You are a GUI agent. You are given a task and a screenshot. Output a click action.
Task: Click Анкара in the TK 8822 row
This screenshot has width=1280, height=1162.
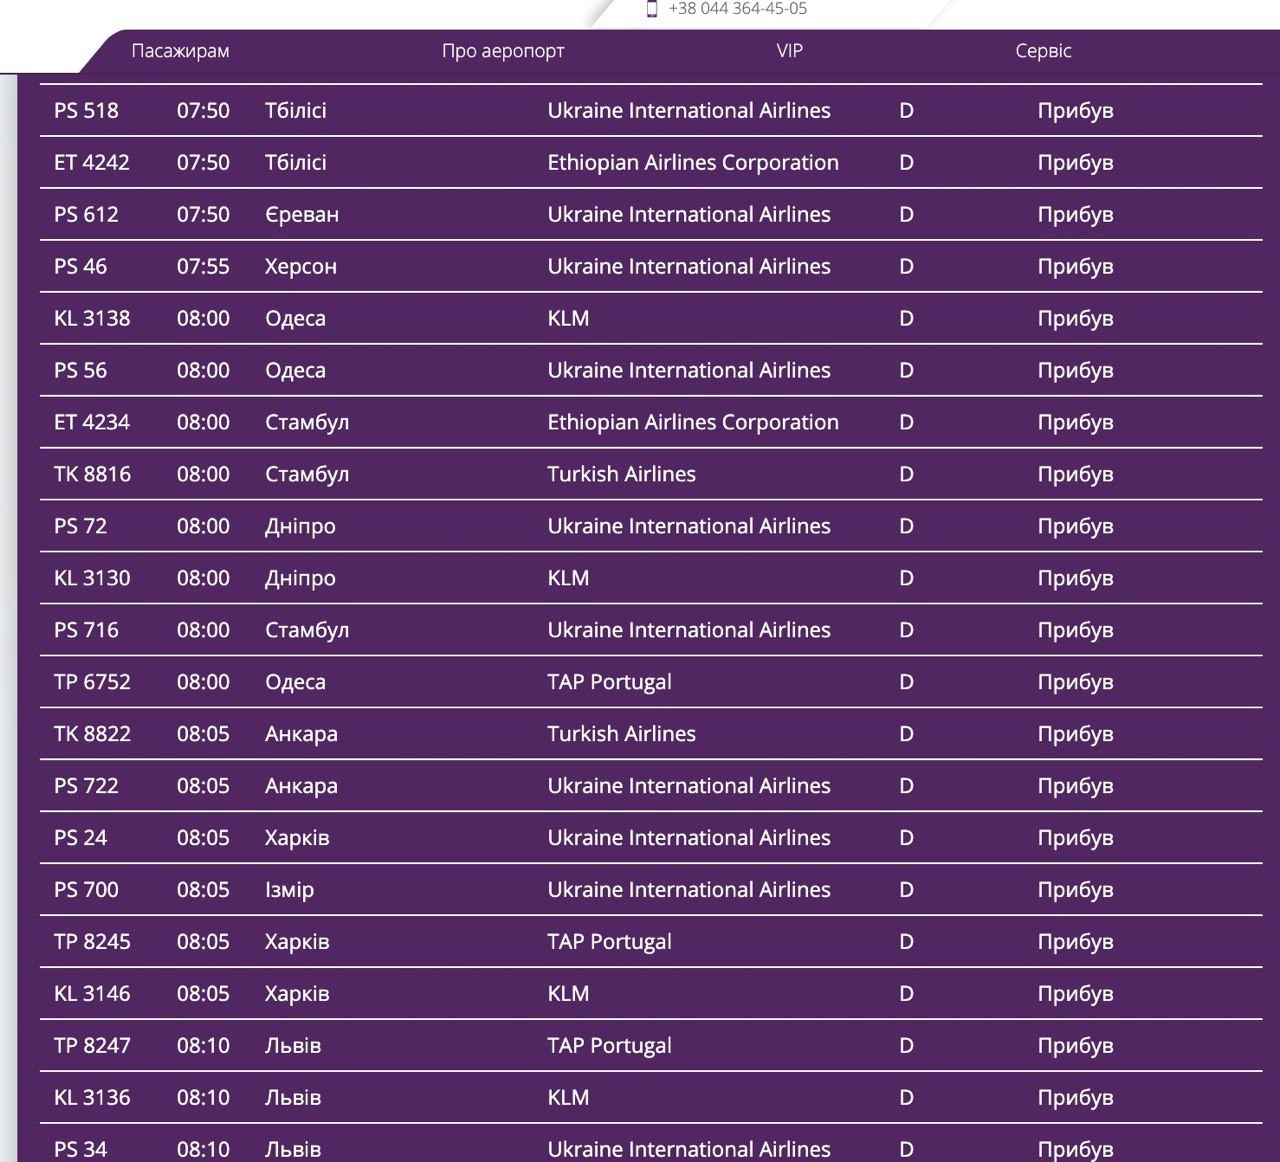pyautogui.click(x=301, y=735)
